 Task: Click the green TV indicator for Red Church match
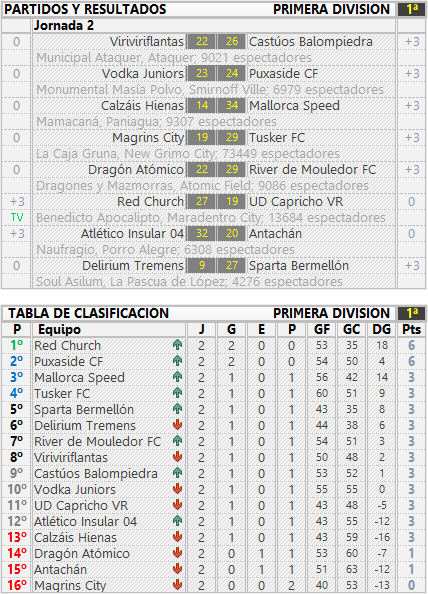17,217
